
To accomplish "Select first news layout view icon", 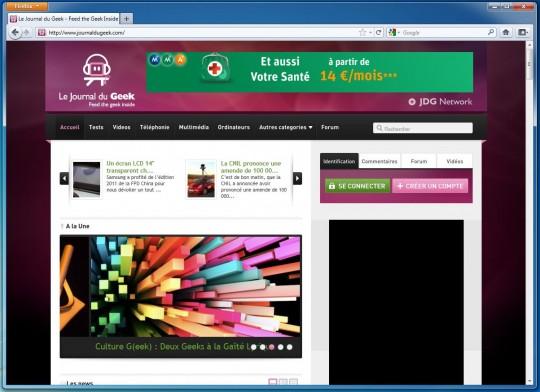I will click(272, 382).
